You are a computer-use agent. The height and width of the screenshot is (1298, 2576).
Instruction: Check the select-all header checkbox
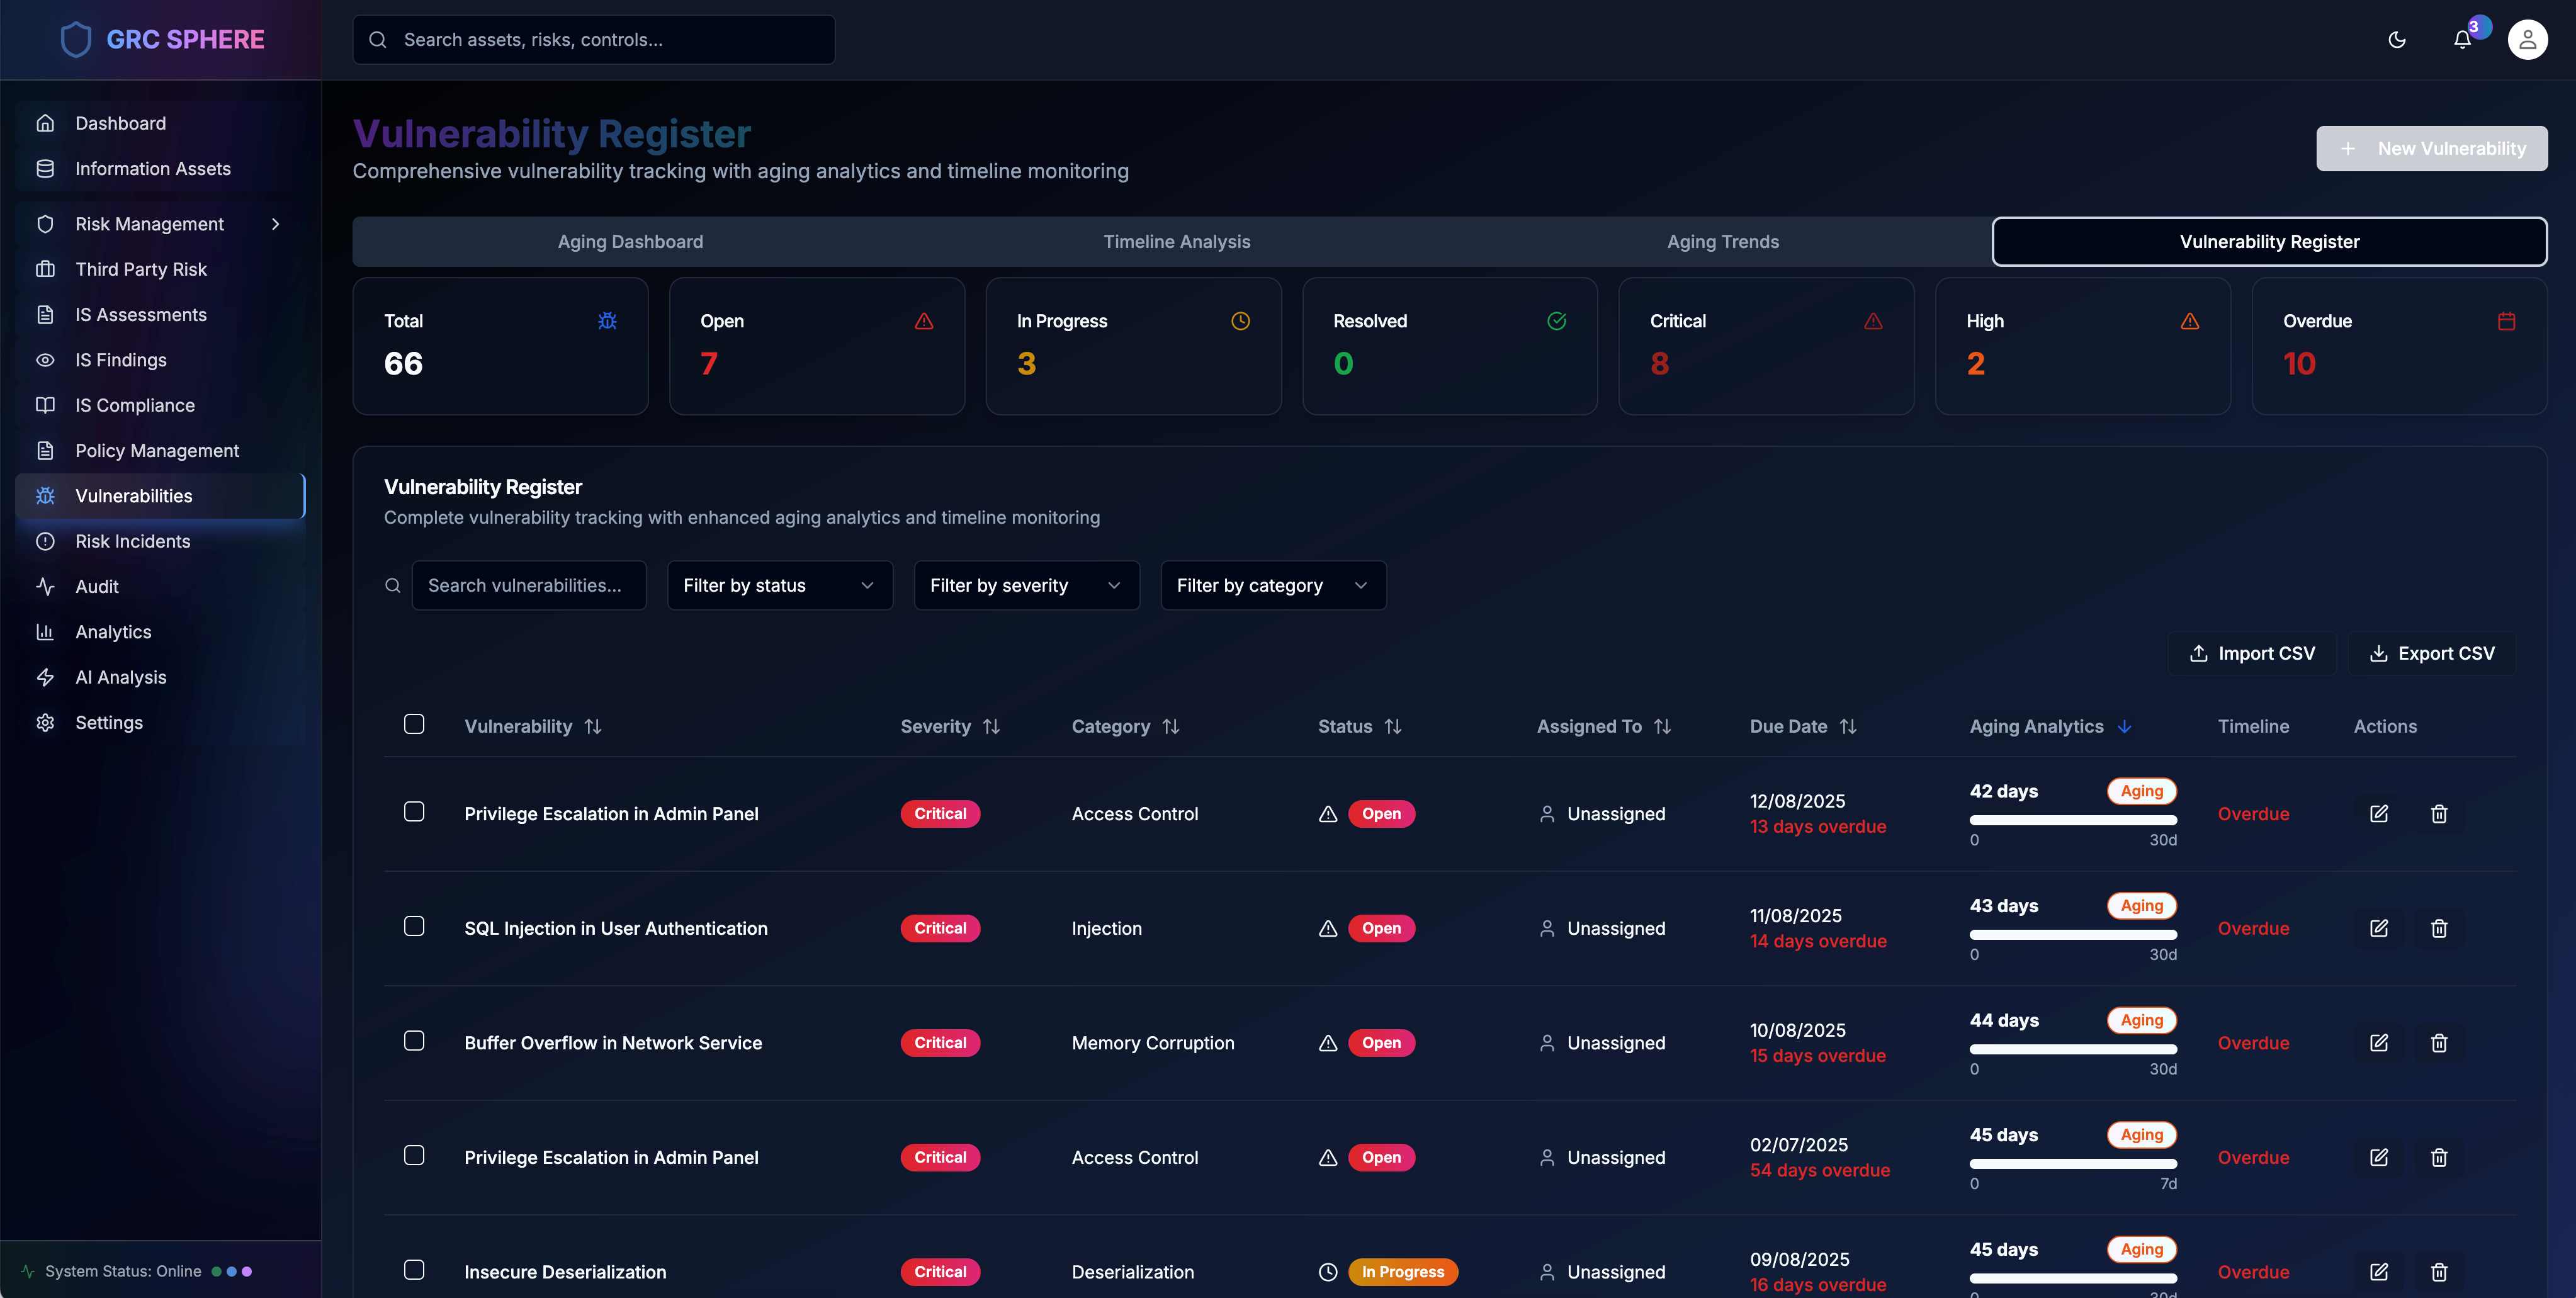pyautogui.click(x=414, y=724)
